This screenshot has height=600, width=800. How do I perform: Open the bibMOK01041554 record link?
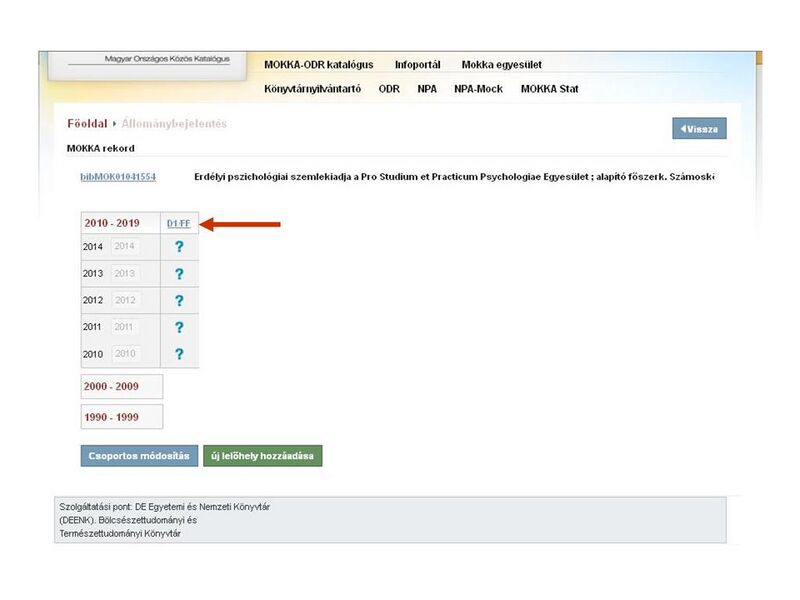118,177
